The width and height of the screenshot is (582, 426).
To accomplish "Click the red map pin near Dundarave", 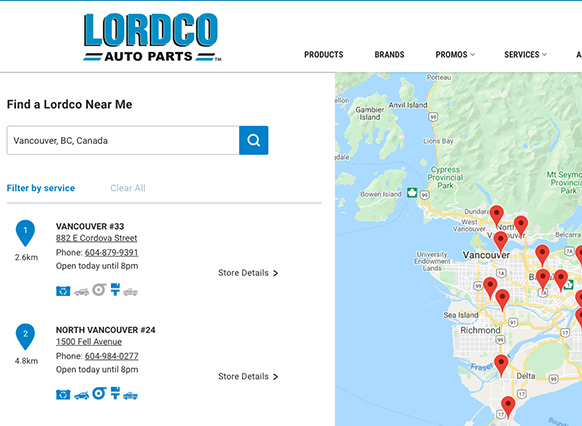I will pyautogui.click(x=497, y=216).
